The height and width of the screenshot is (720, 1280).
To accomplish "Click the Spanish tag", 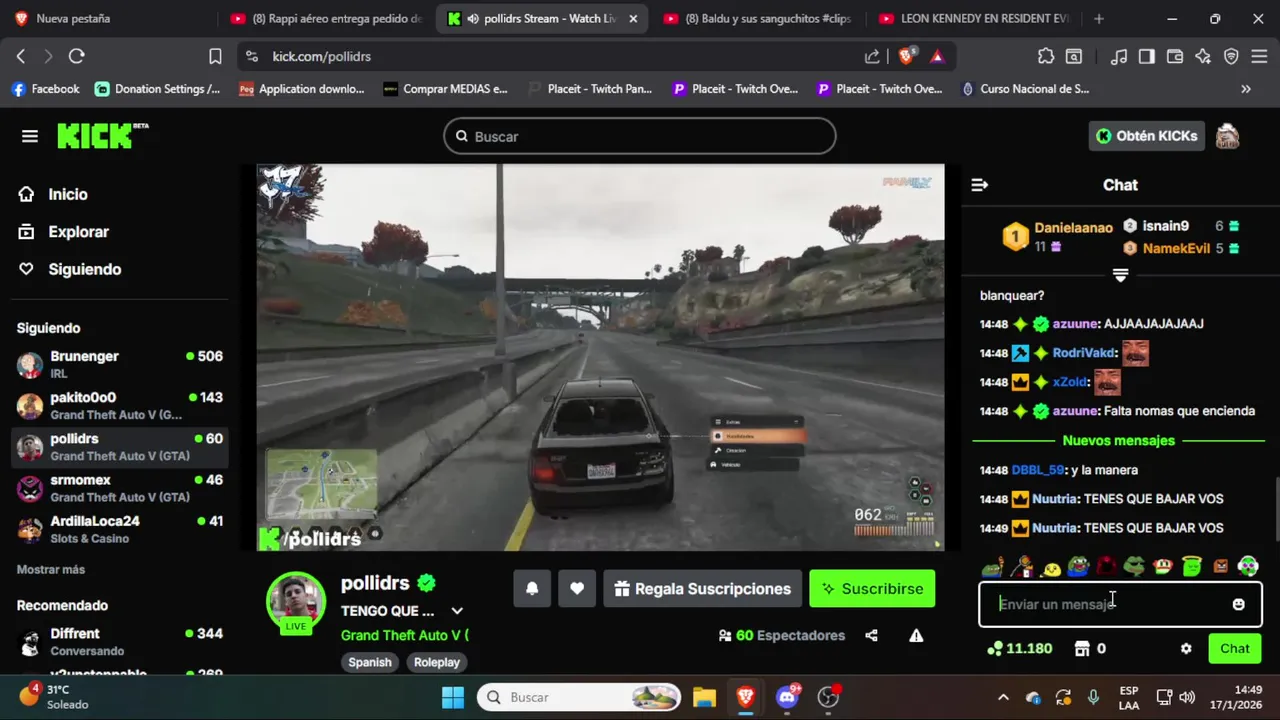I will click(x=370, y=662).
